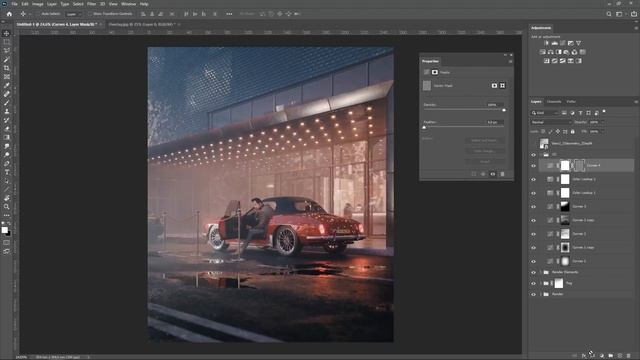The width and height of the screenshot is (640, 360).
Task: Click the more options ellipsis in options bar
Action: coord(229,14)
